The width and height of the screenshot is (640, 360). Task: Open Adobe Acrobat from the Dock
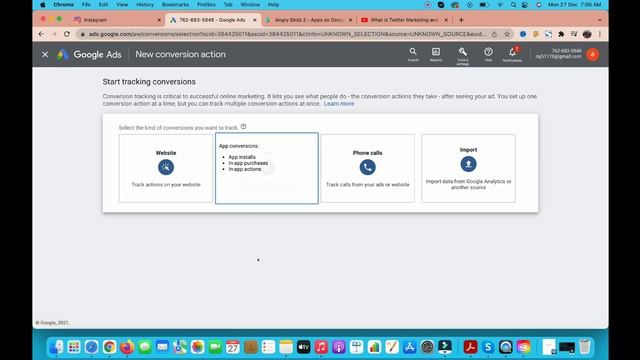coord(470,347)
